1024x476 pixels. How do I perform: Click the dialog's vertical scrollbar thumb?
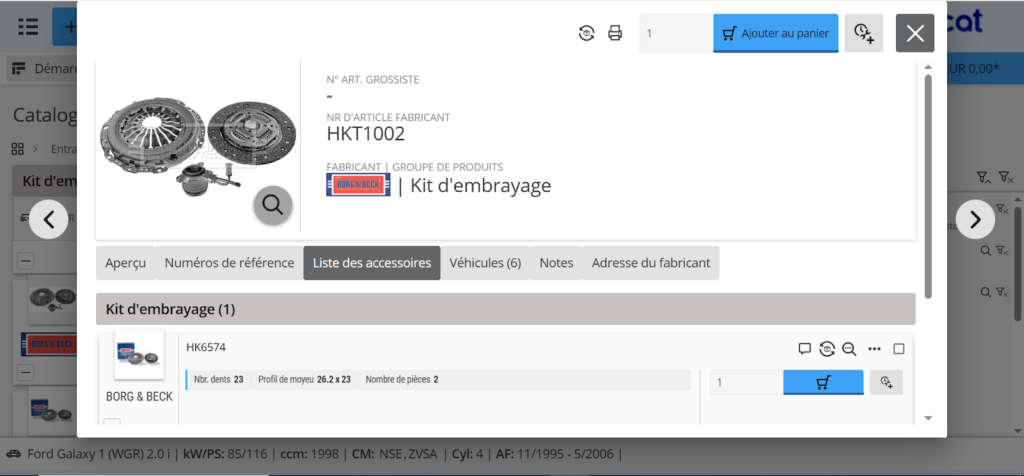(928, 186)
